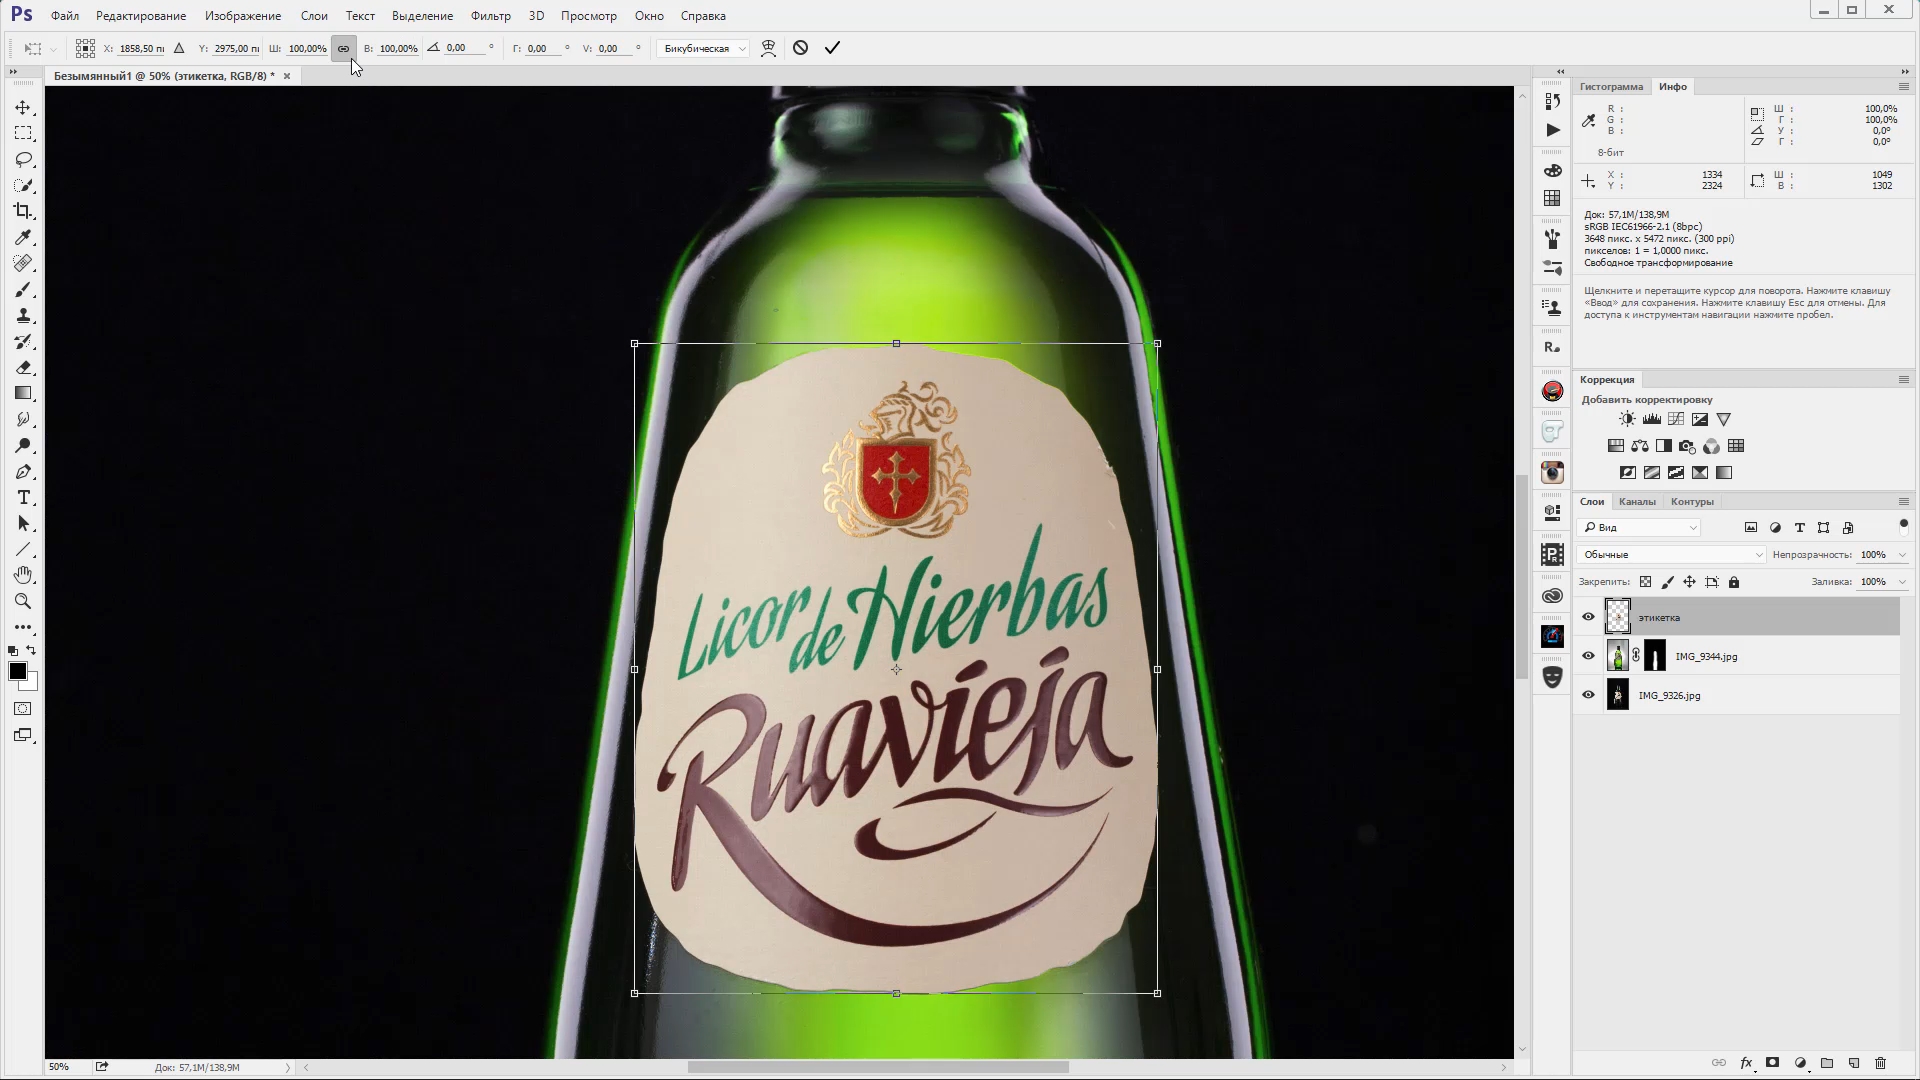
Task: Commit the transform with the checkmark
Action: pos(832,47)
